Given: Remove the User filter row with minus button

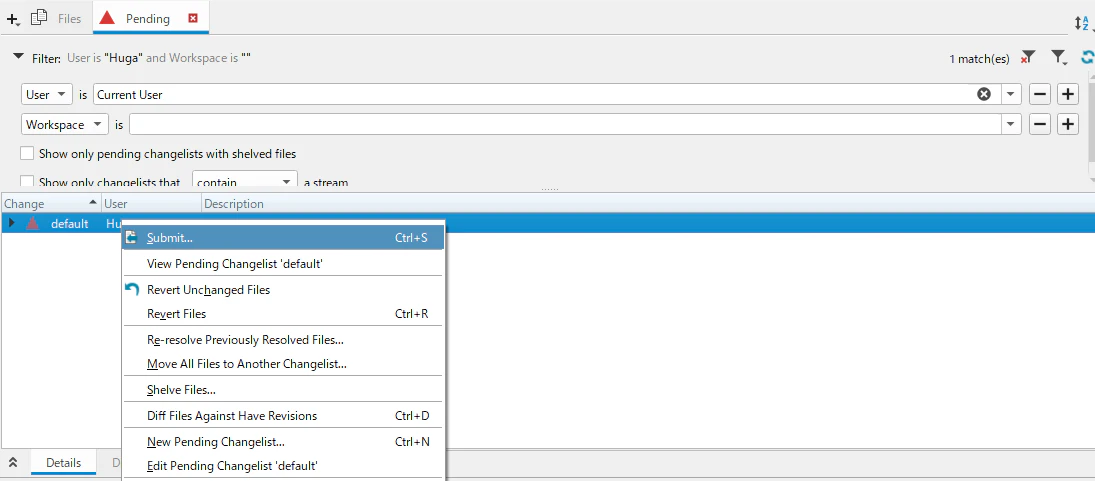Looking at the screenshot, I should tap(1040, 94).
